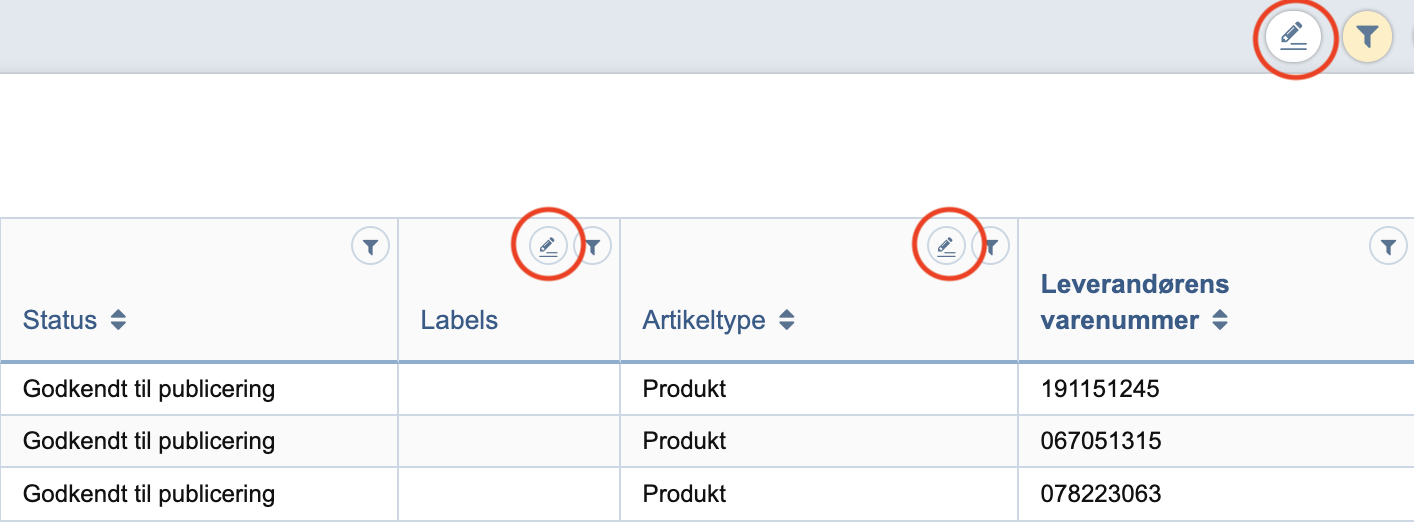Select the cell with varenummer 078223063
The image size is (1414, 522).
(1100, 493)
